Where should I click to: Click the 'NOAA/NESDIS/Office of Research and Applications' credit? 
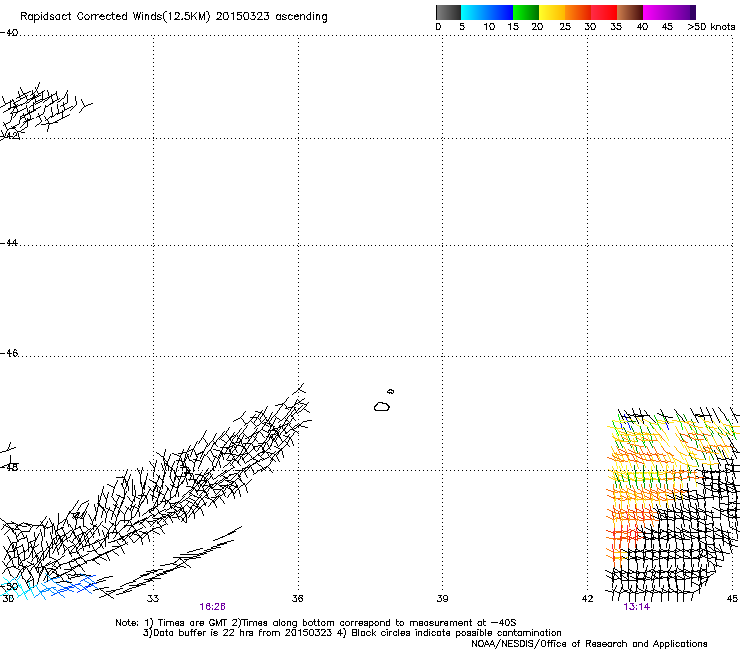pyautogui.click(x=589, y=644)
